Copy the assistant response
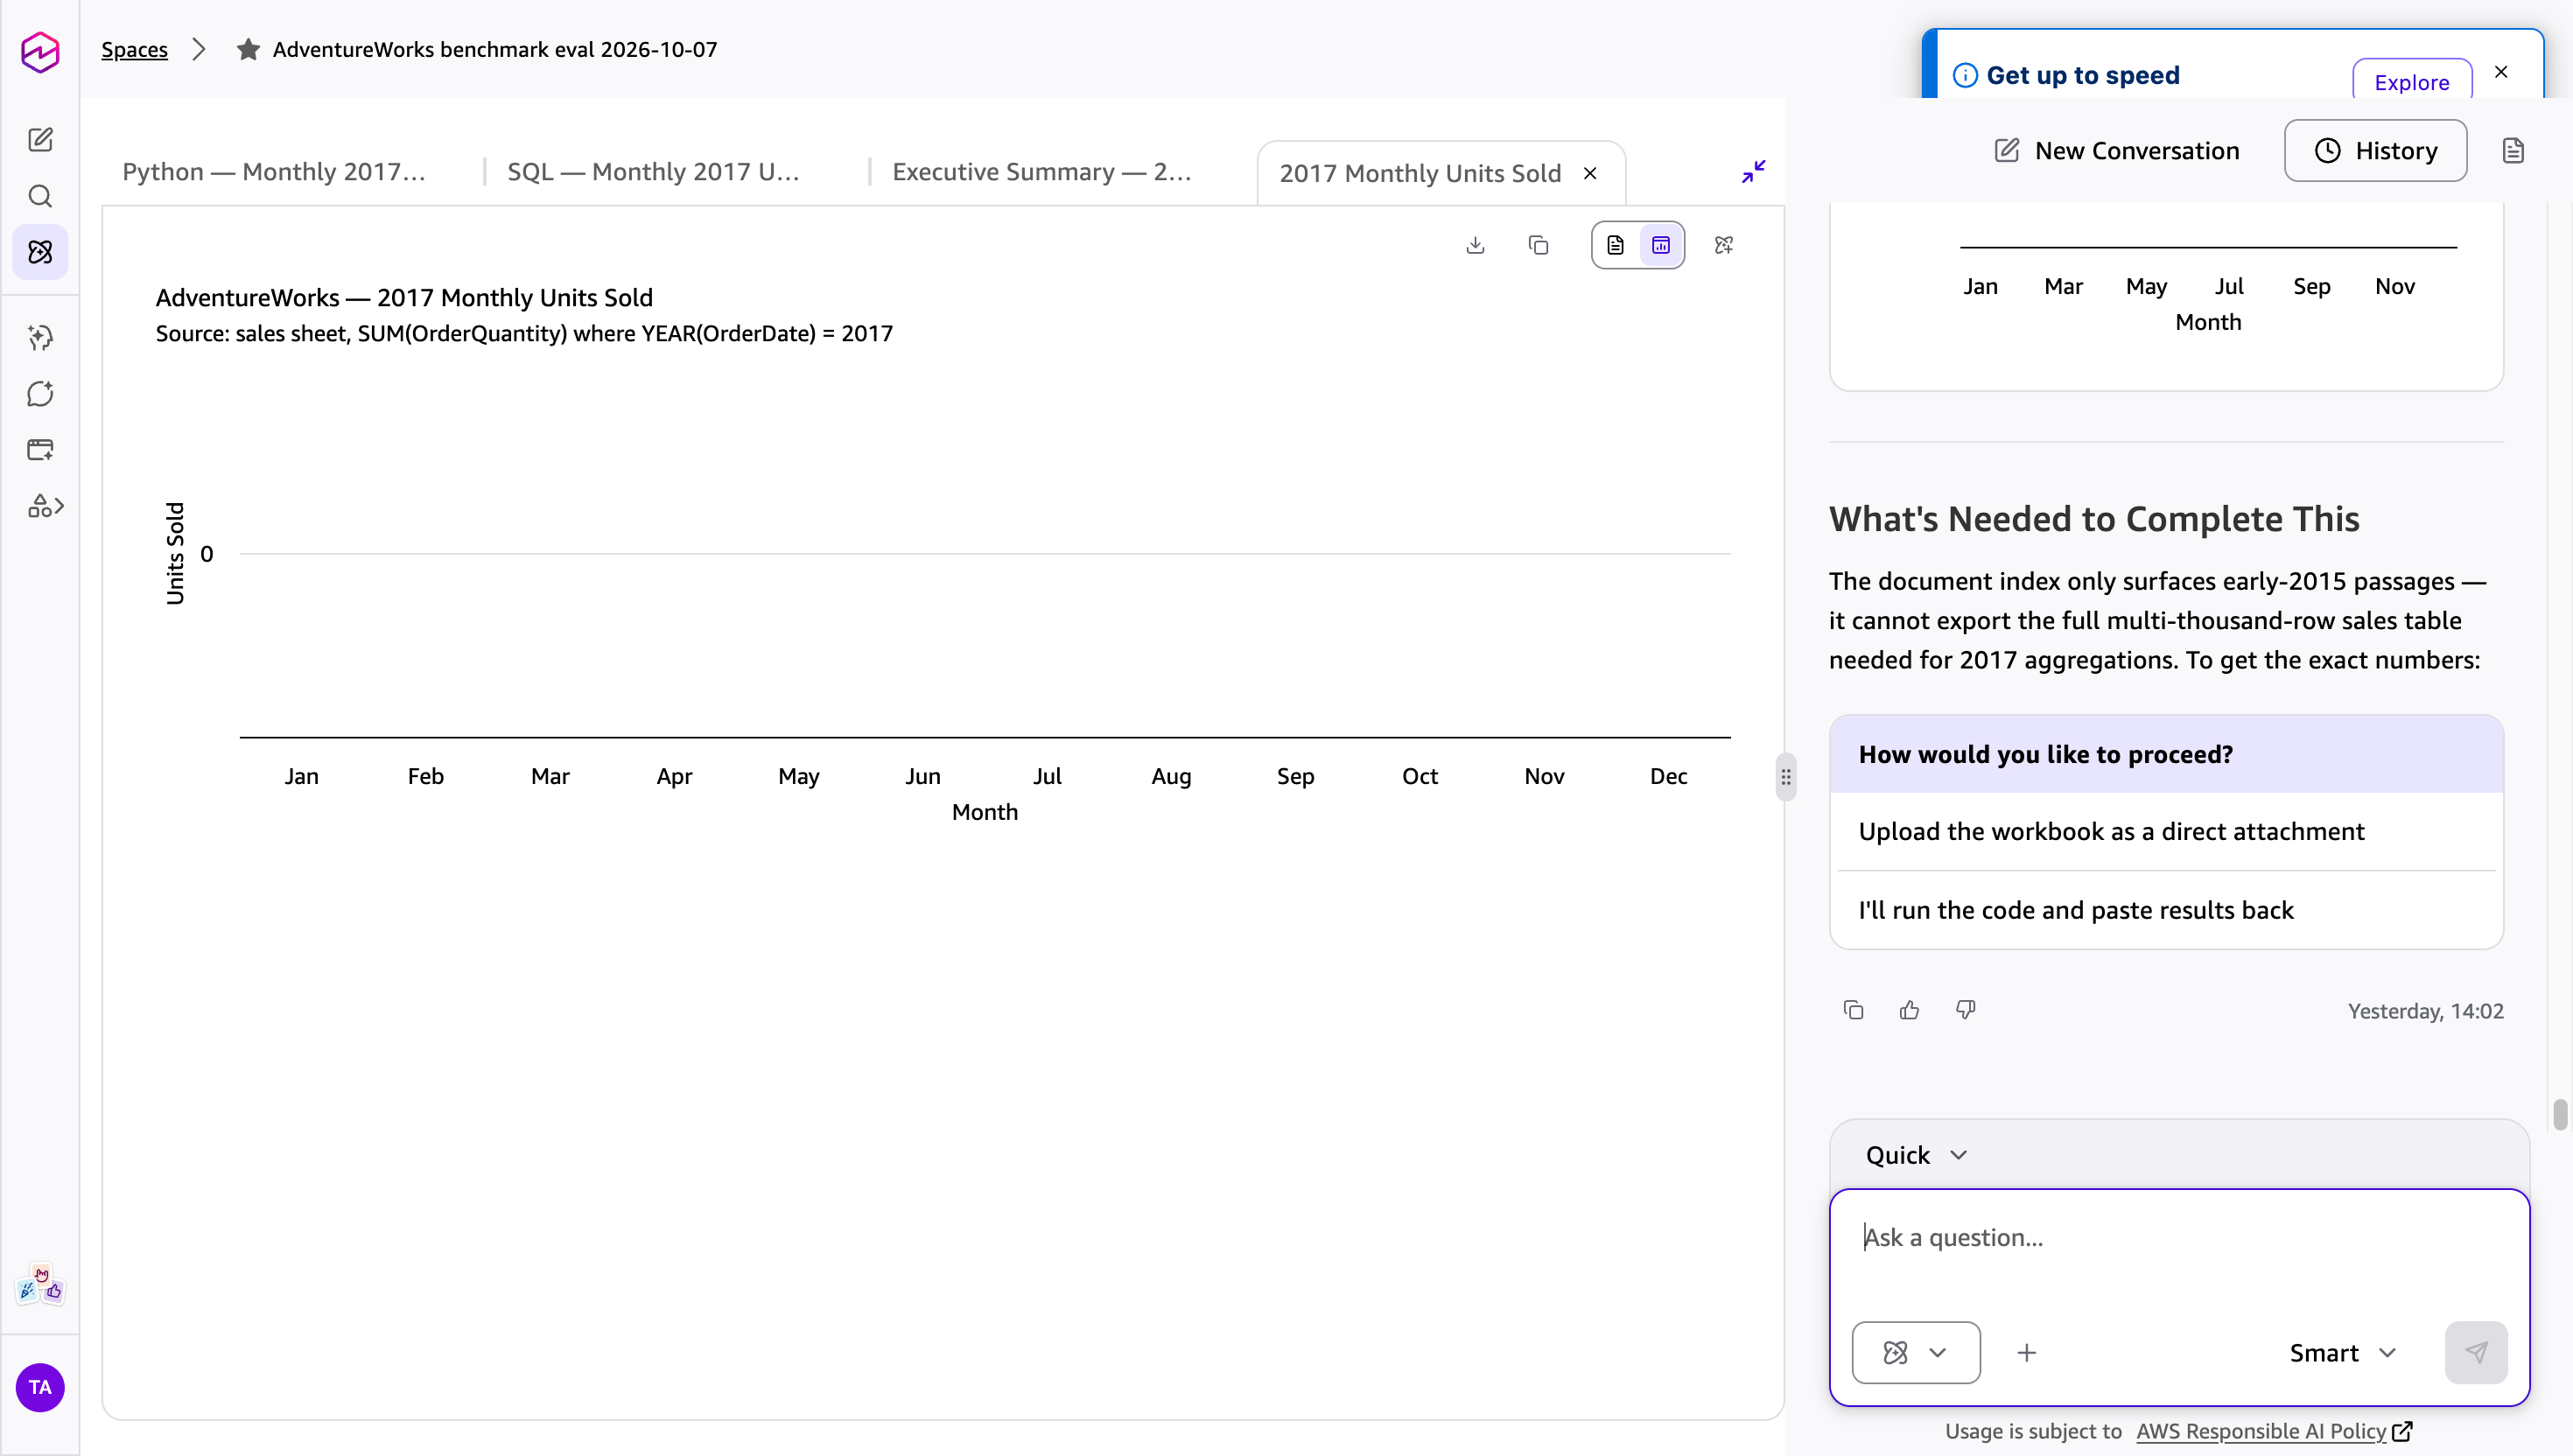The width and height of the screenshot is (2573, 1456). coord(1853,1010)
